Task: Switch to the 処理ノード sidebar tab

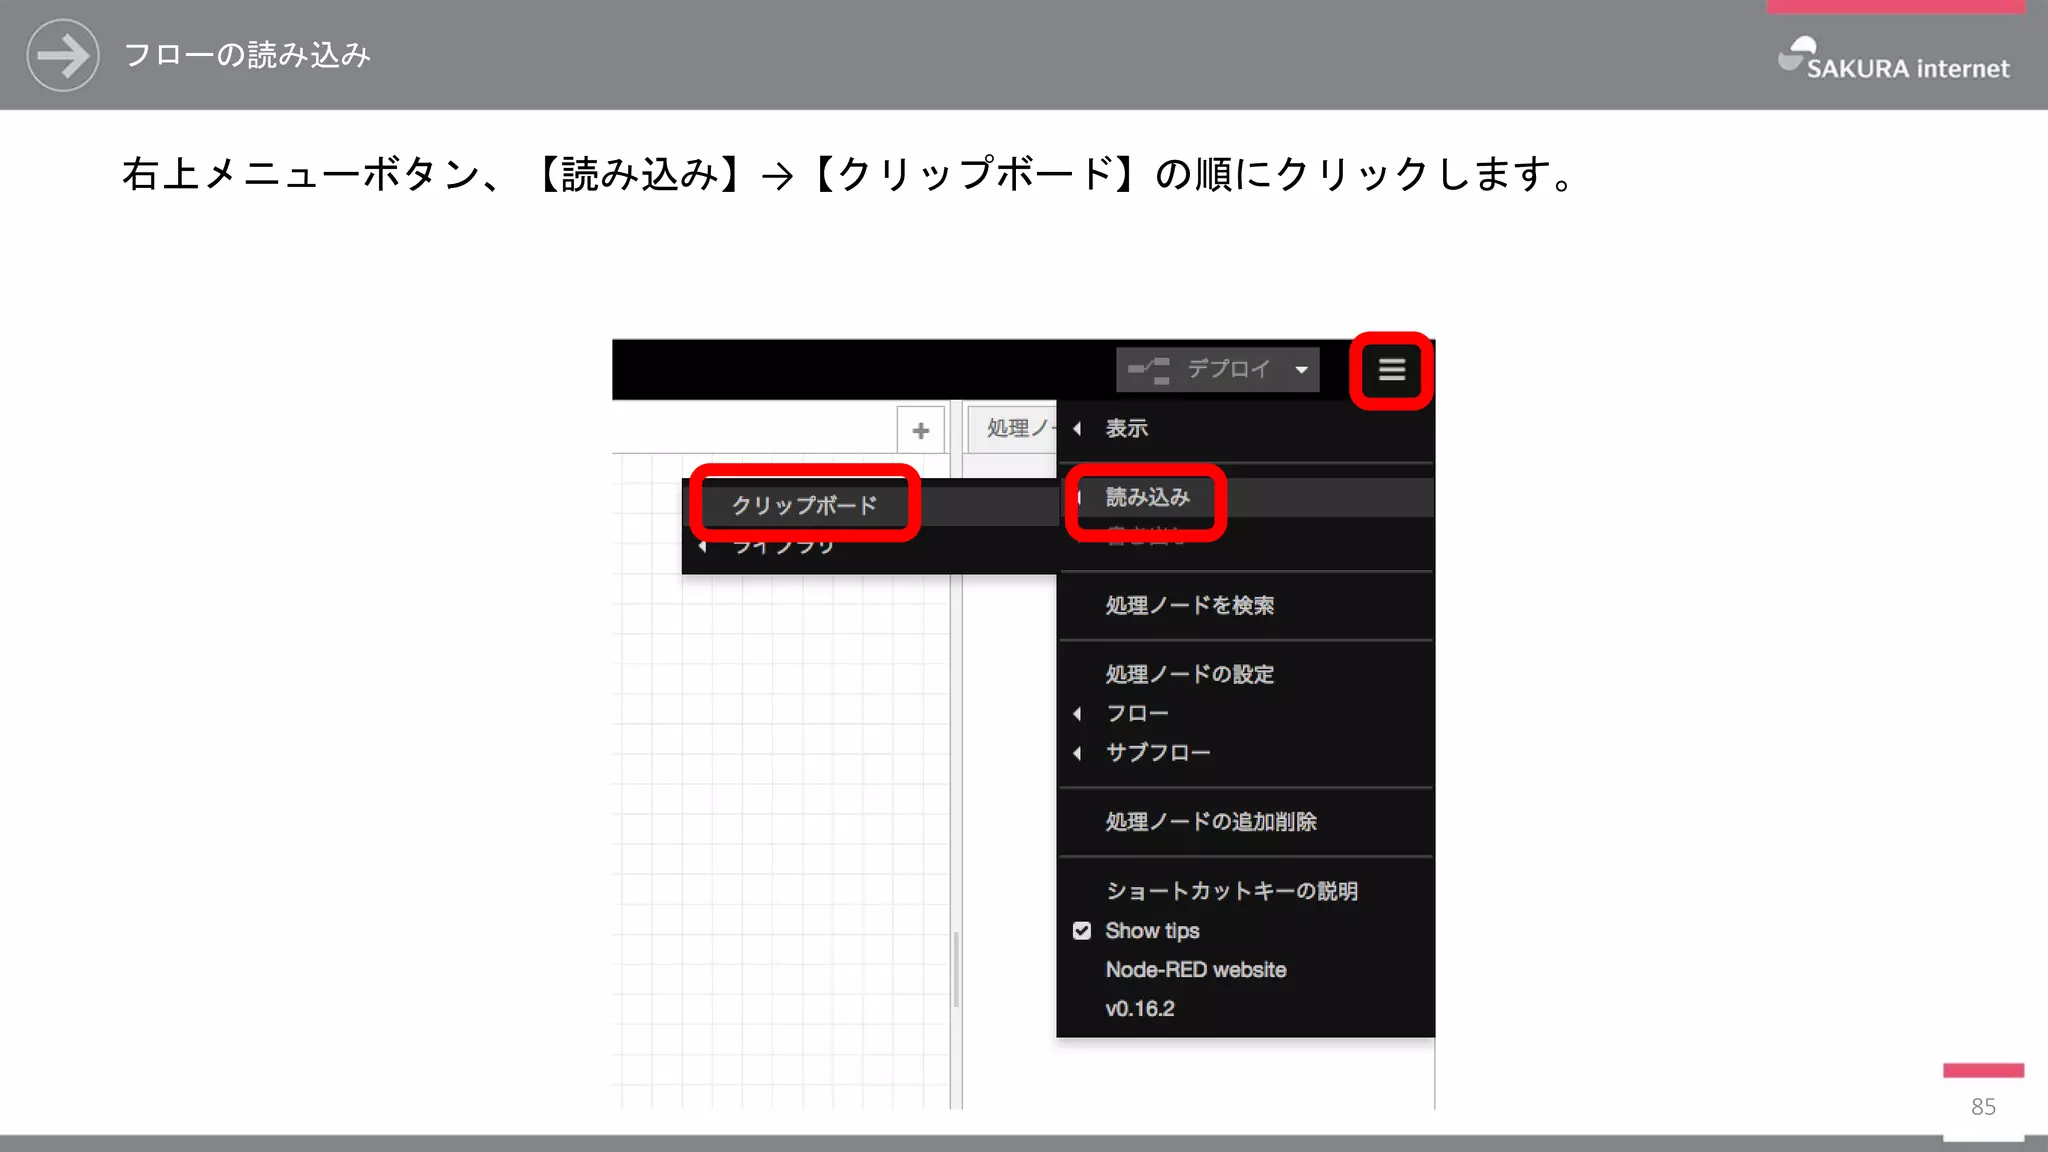Action: (1014, 428)
